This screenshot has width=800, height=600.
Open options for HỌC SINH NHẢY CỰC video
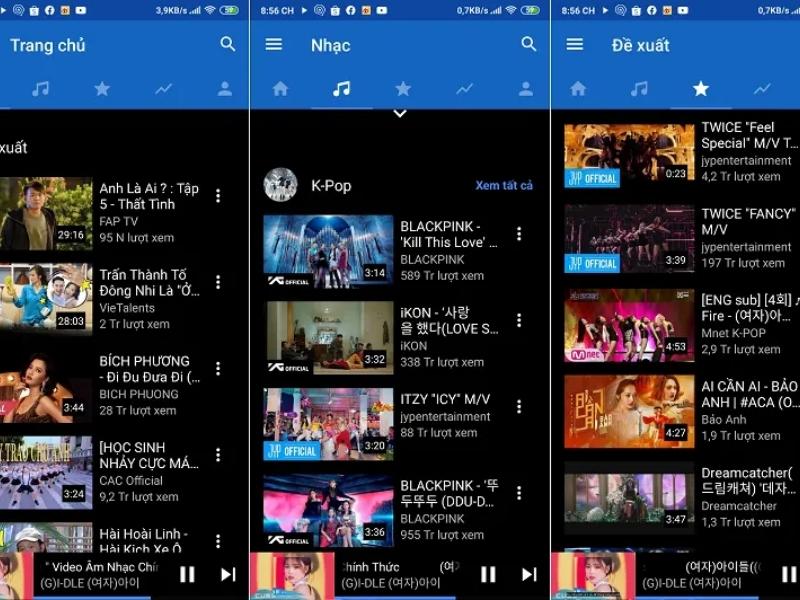click(x=218, y=455)
